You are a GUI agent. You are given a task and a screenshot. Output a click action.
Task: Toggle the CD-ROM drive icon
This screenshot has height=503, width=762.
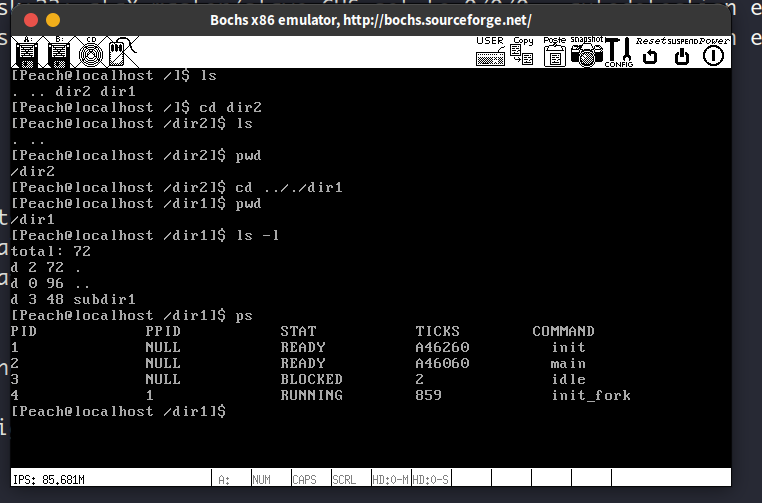coord(90,53)
